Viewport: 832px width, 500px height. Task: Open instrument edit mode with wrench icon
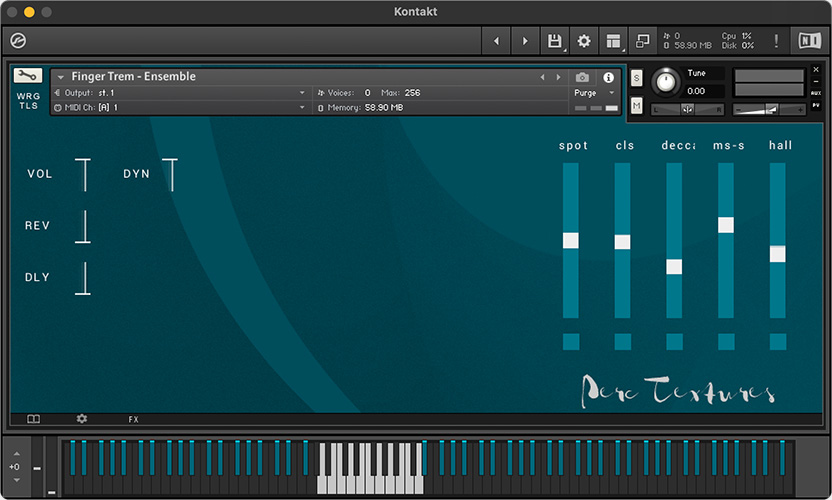[28, 75]
